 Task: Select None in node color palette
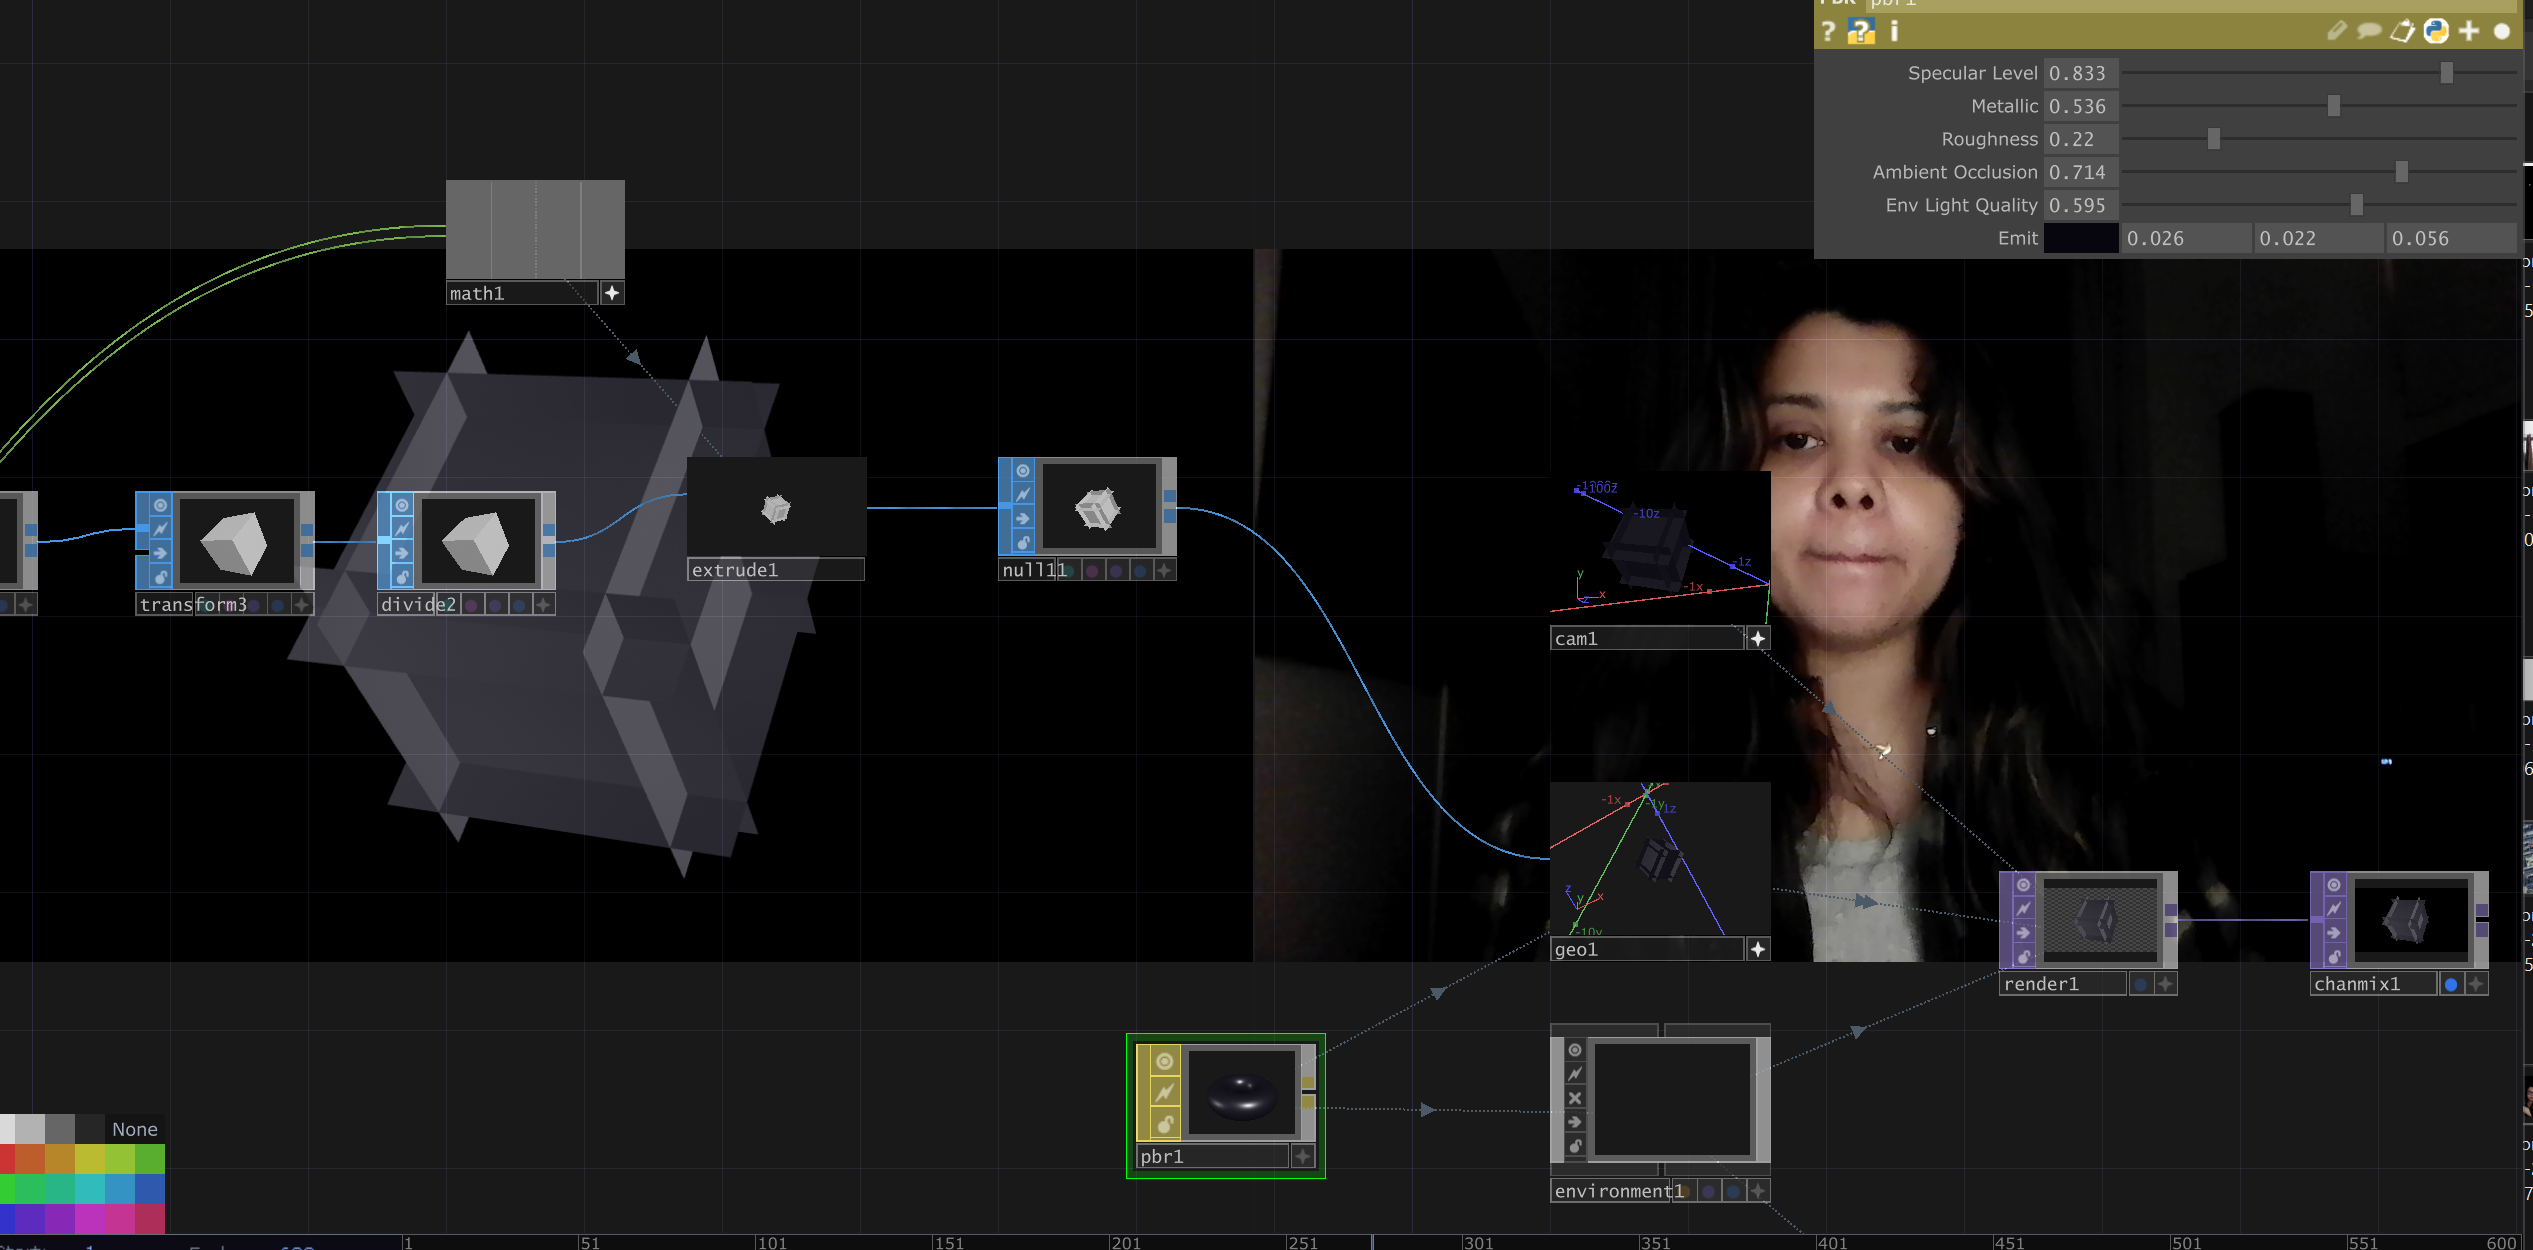click(134, 1129)
